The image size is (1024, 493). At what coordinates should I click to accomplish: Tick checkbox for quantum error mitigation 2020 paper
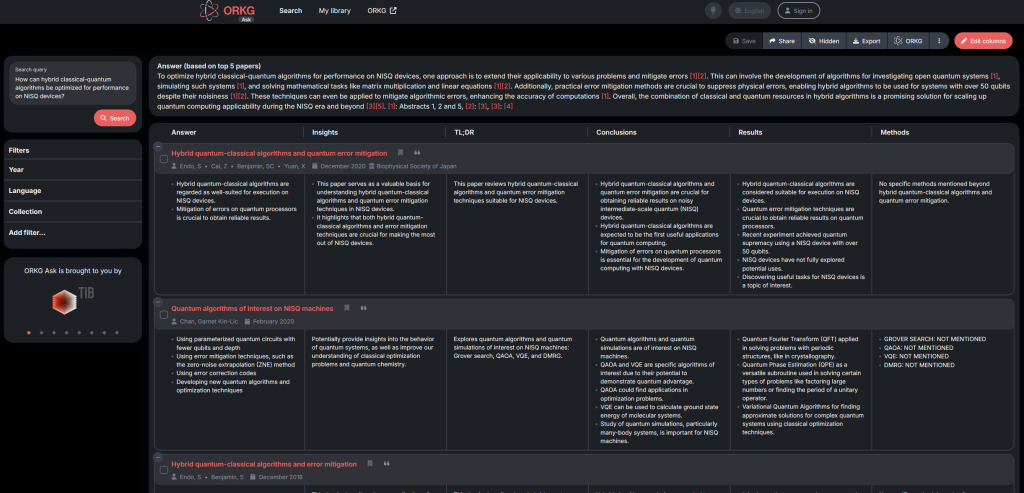click(163, 159)
